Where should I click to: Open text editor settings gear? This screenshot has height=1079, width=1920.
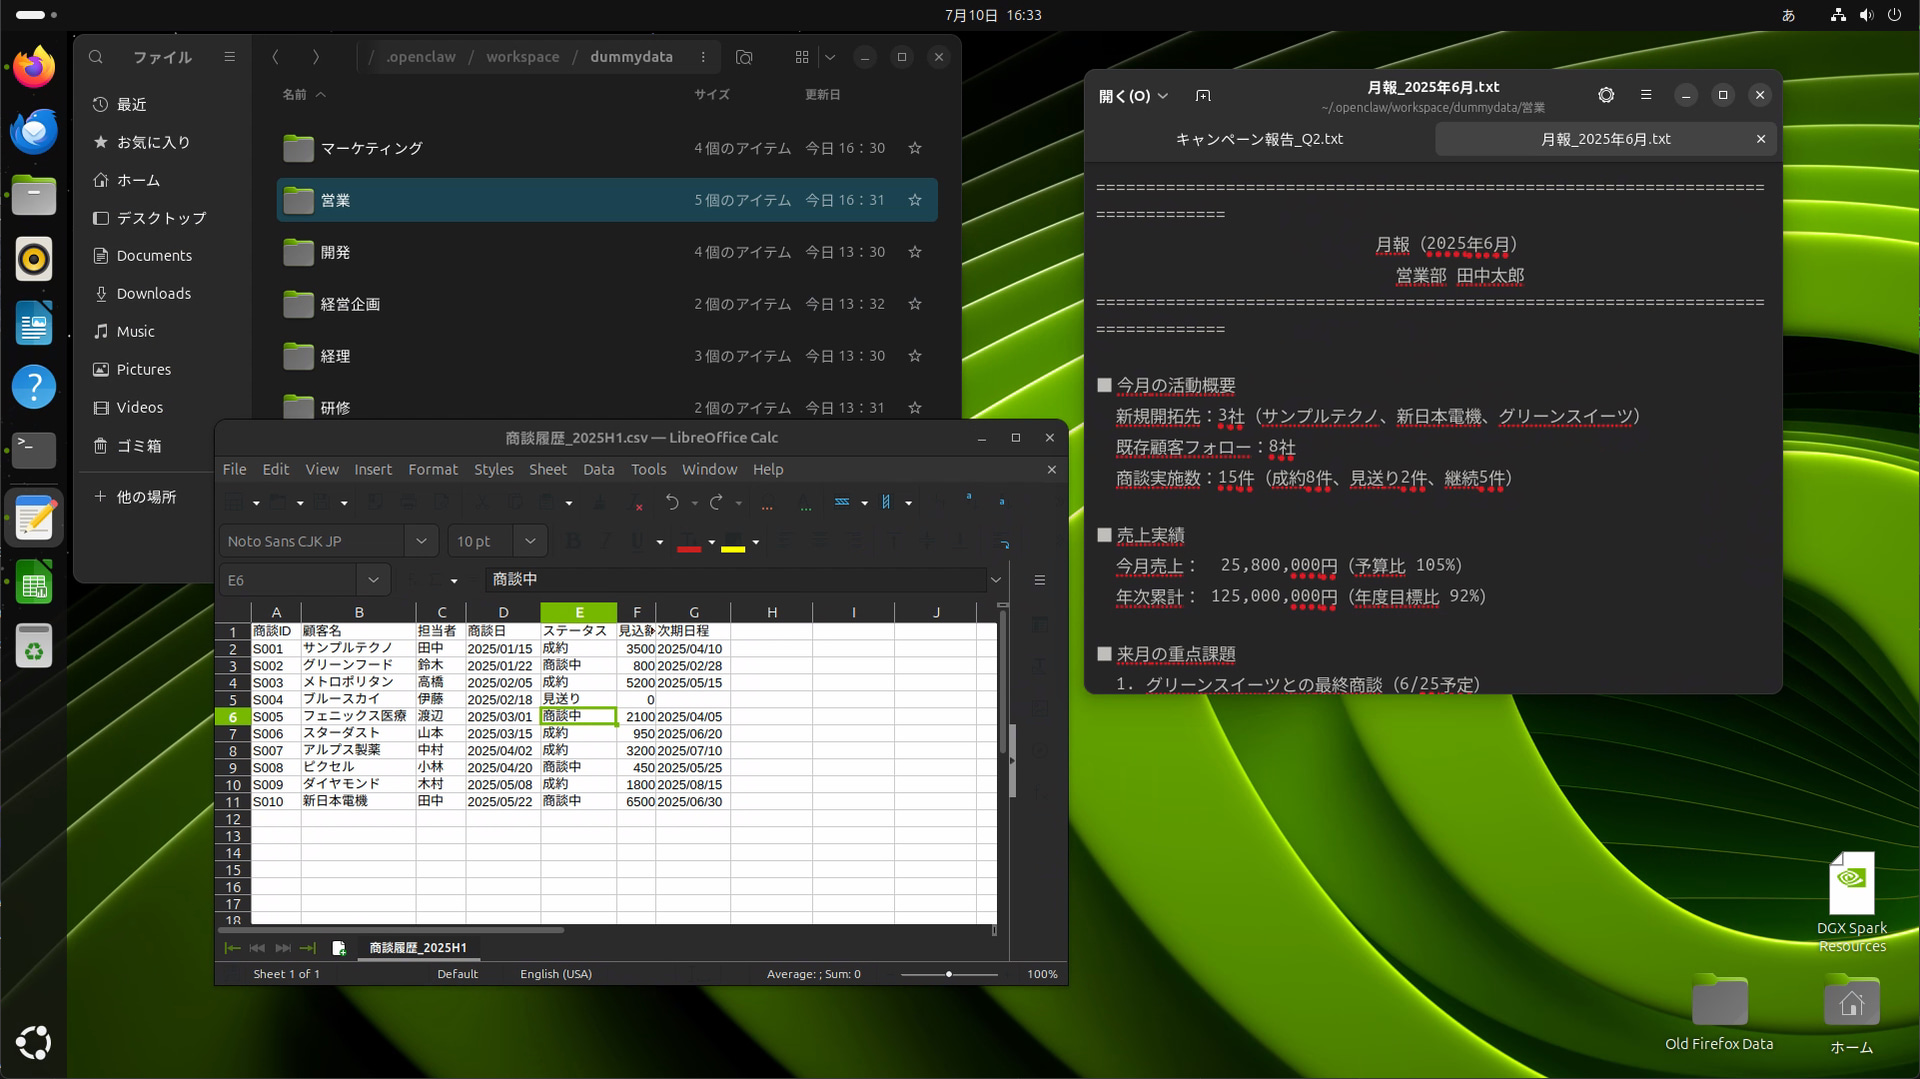[1606, 95]
